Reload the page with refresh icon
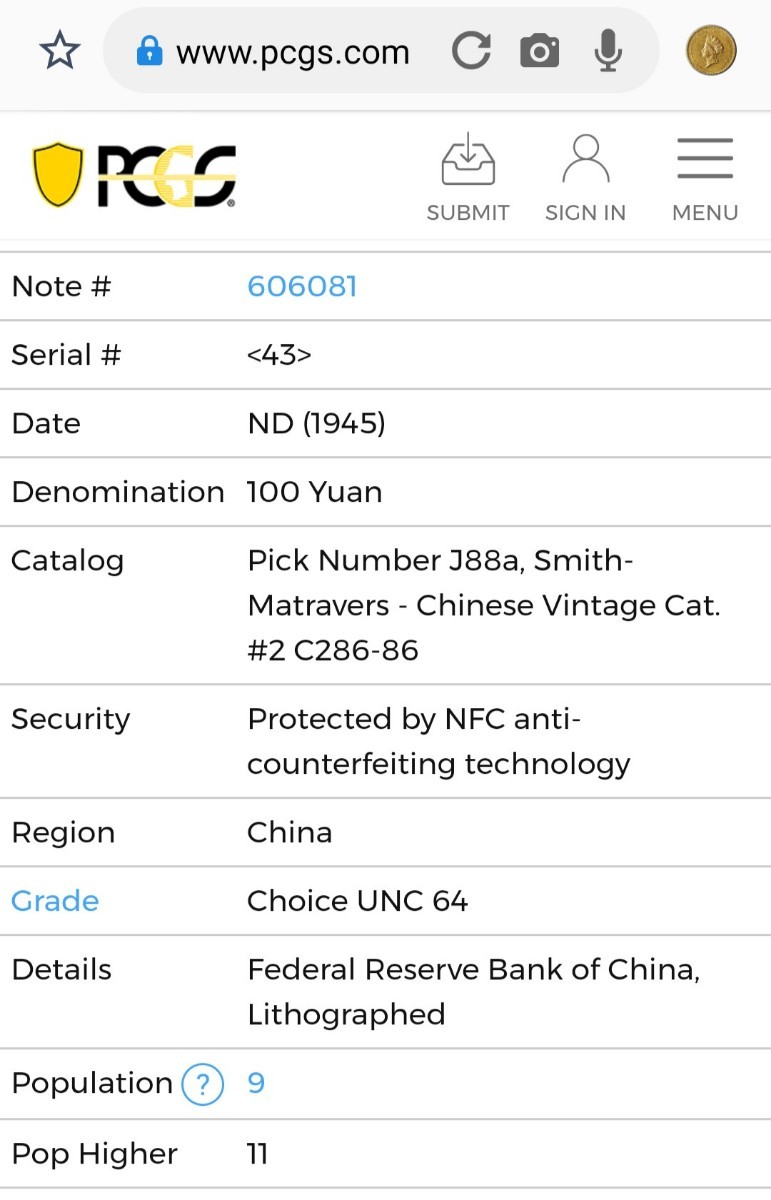 [471, 51]
